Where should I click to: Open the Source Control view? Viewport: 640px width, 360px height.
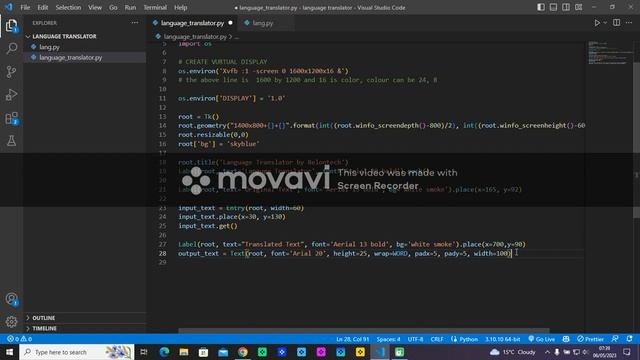click(11, 72)
